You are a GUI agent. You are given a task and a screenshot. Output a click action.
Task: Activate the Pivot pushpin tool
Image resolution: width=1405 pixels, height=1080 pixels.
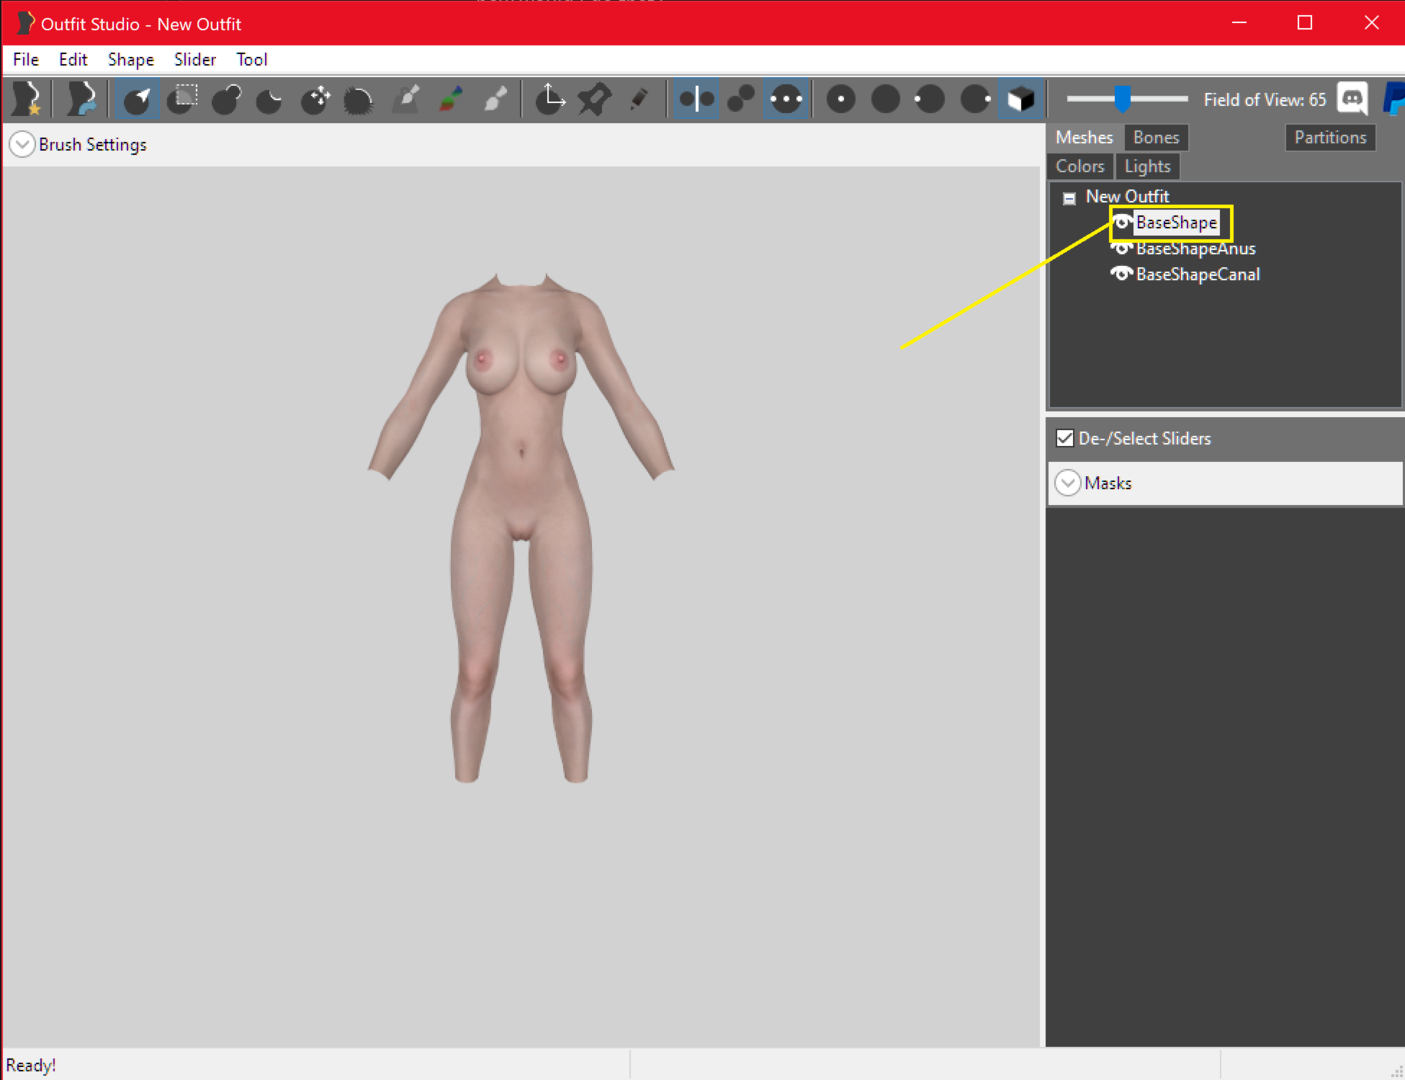coord(594,99)
